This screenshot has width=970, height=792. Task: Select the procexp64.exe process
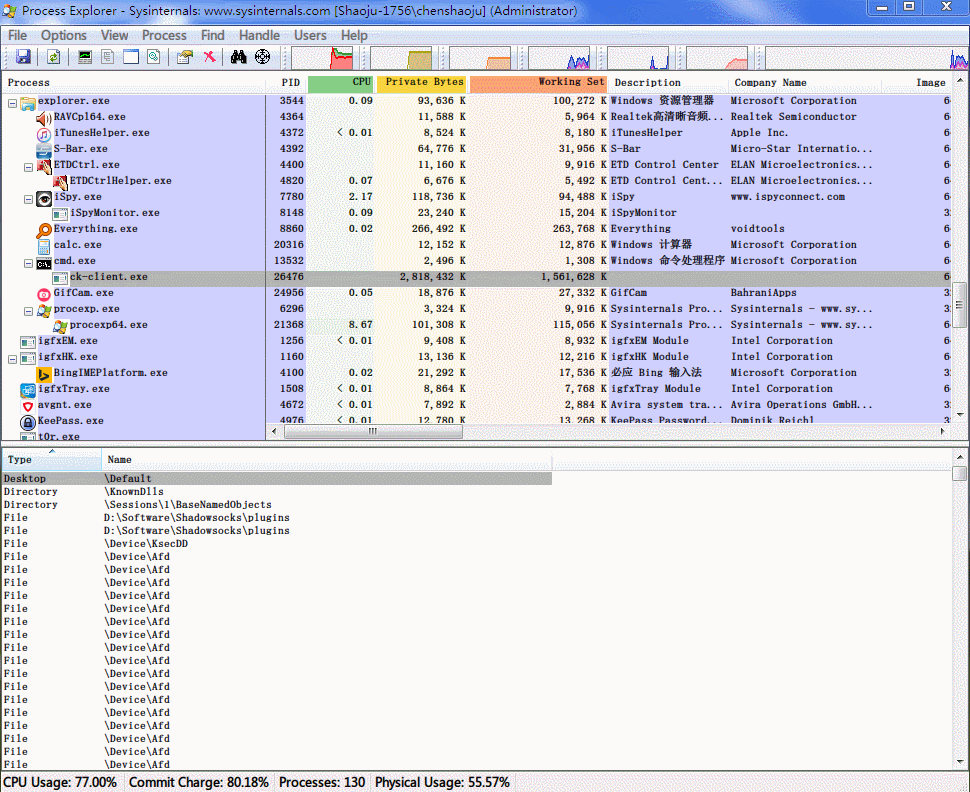(x=108, y=325)
